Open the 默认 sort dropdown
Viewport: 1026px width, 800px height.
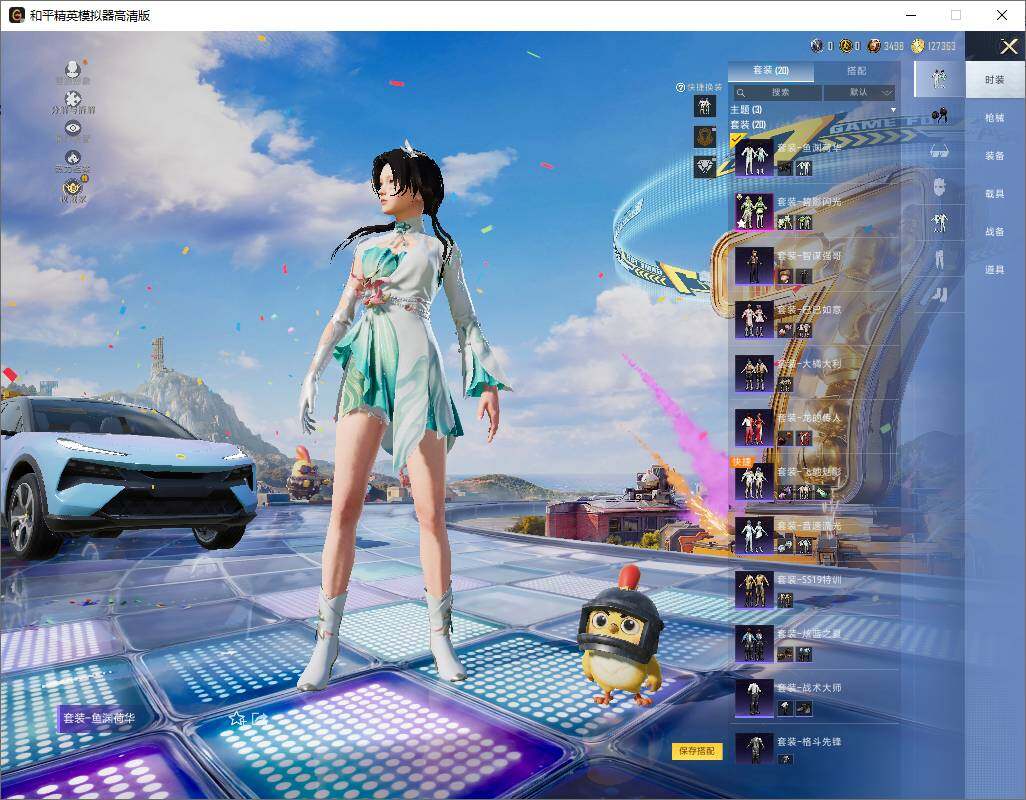click(x=858, y=93)
